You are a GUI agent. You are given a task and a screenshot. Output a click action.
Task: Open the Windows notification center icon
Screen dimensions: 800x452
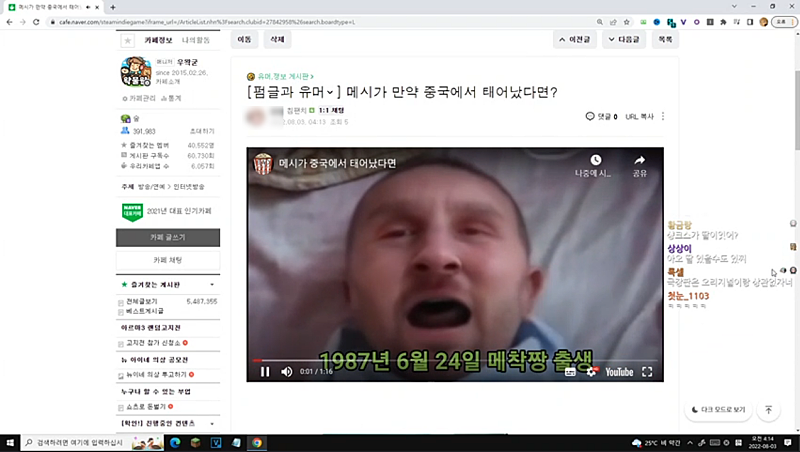coord(788,443)
